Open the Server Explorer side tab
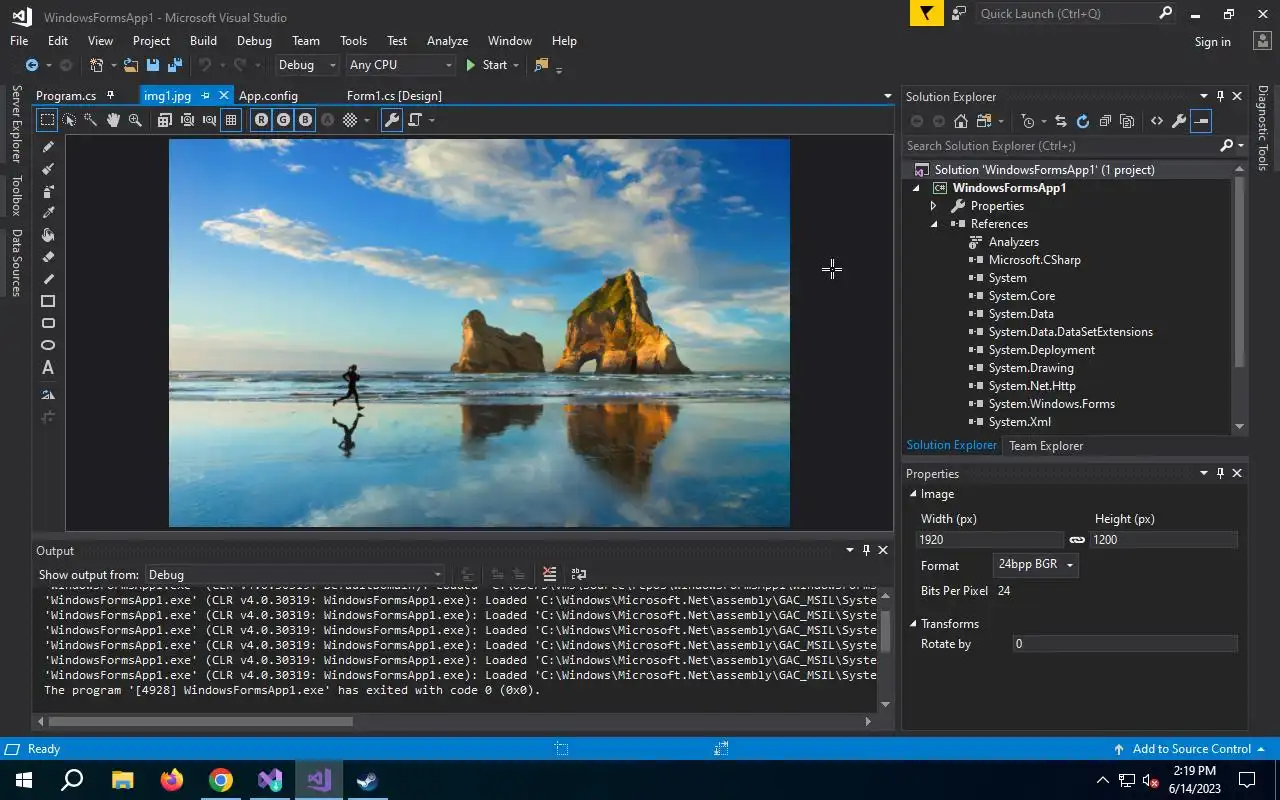This screenshot has width=1280, height=800. 16,124
